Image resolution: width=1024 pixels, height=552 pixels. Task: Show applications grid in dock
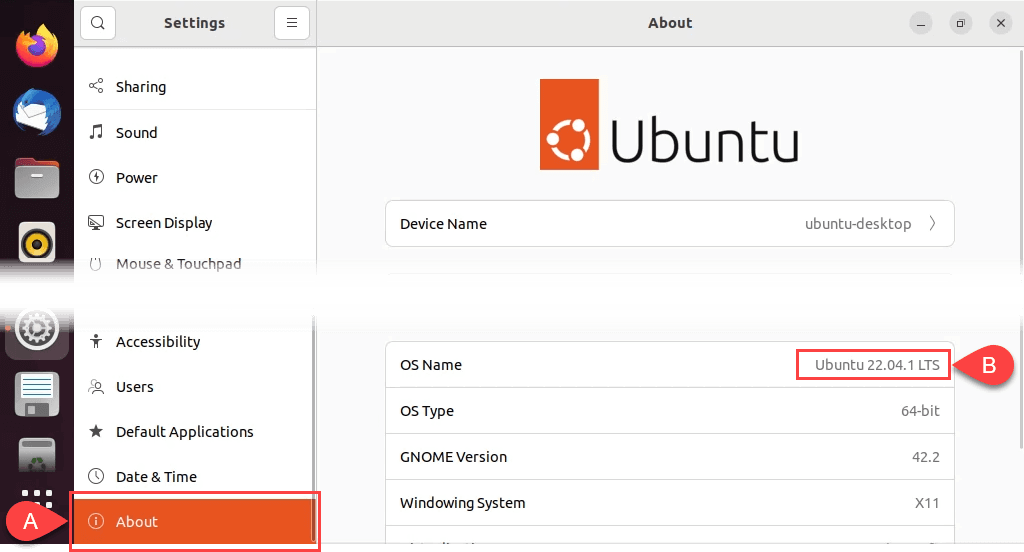tap(37, 497)
